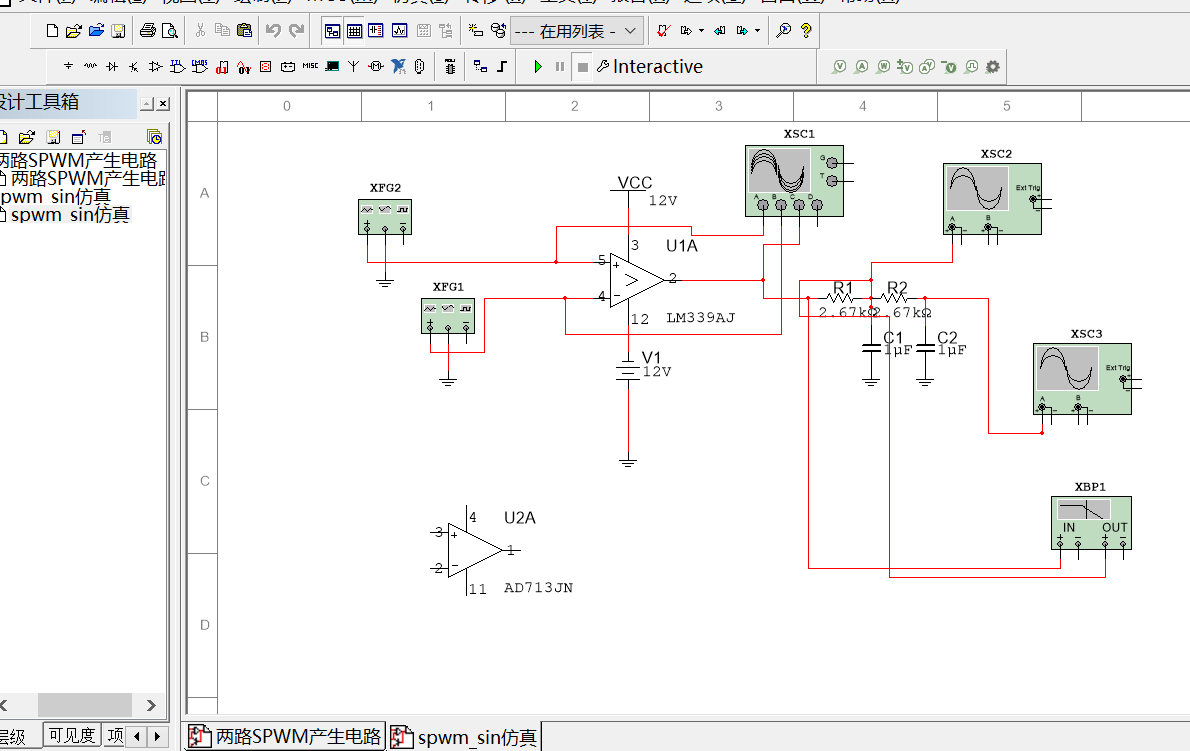Click the Print icon in the toolbar
The width and height of the screenshot is (1190, 751).
(147, 31)
